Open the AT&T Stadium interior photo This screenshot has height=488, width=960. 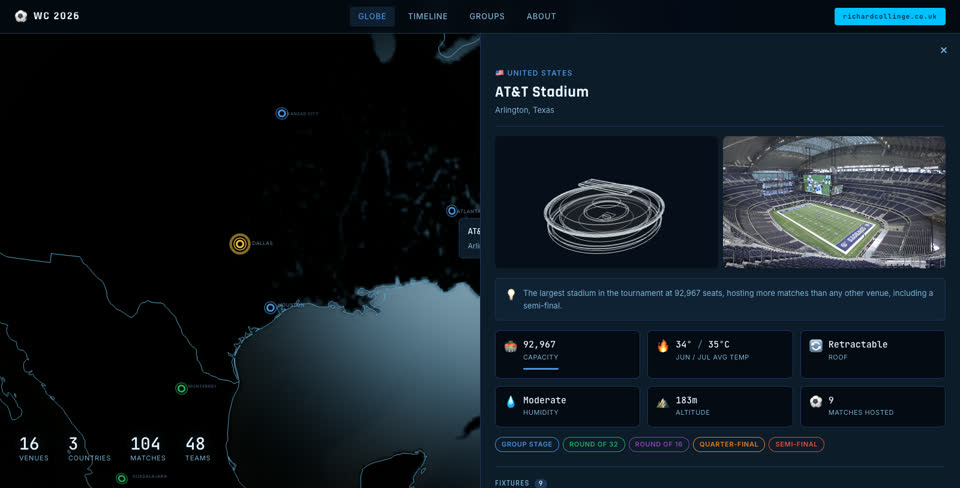click(834, 201)
